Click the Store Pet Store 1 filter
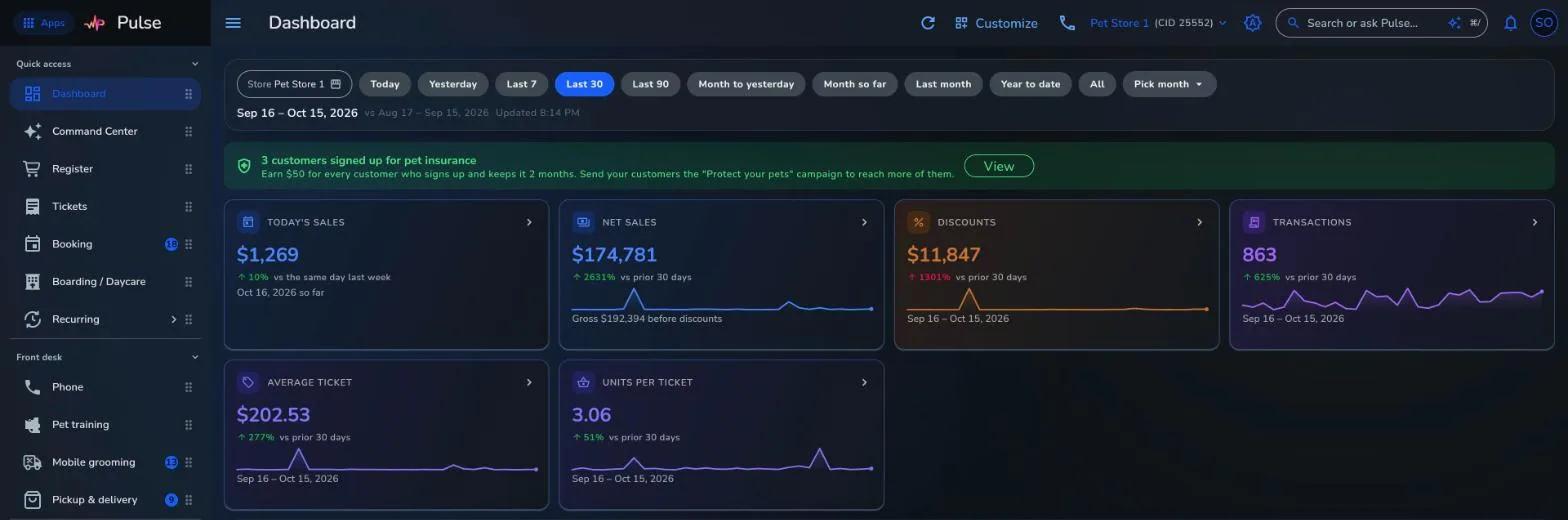 294,84
